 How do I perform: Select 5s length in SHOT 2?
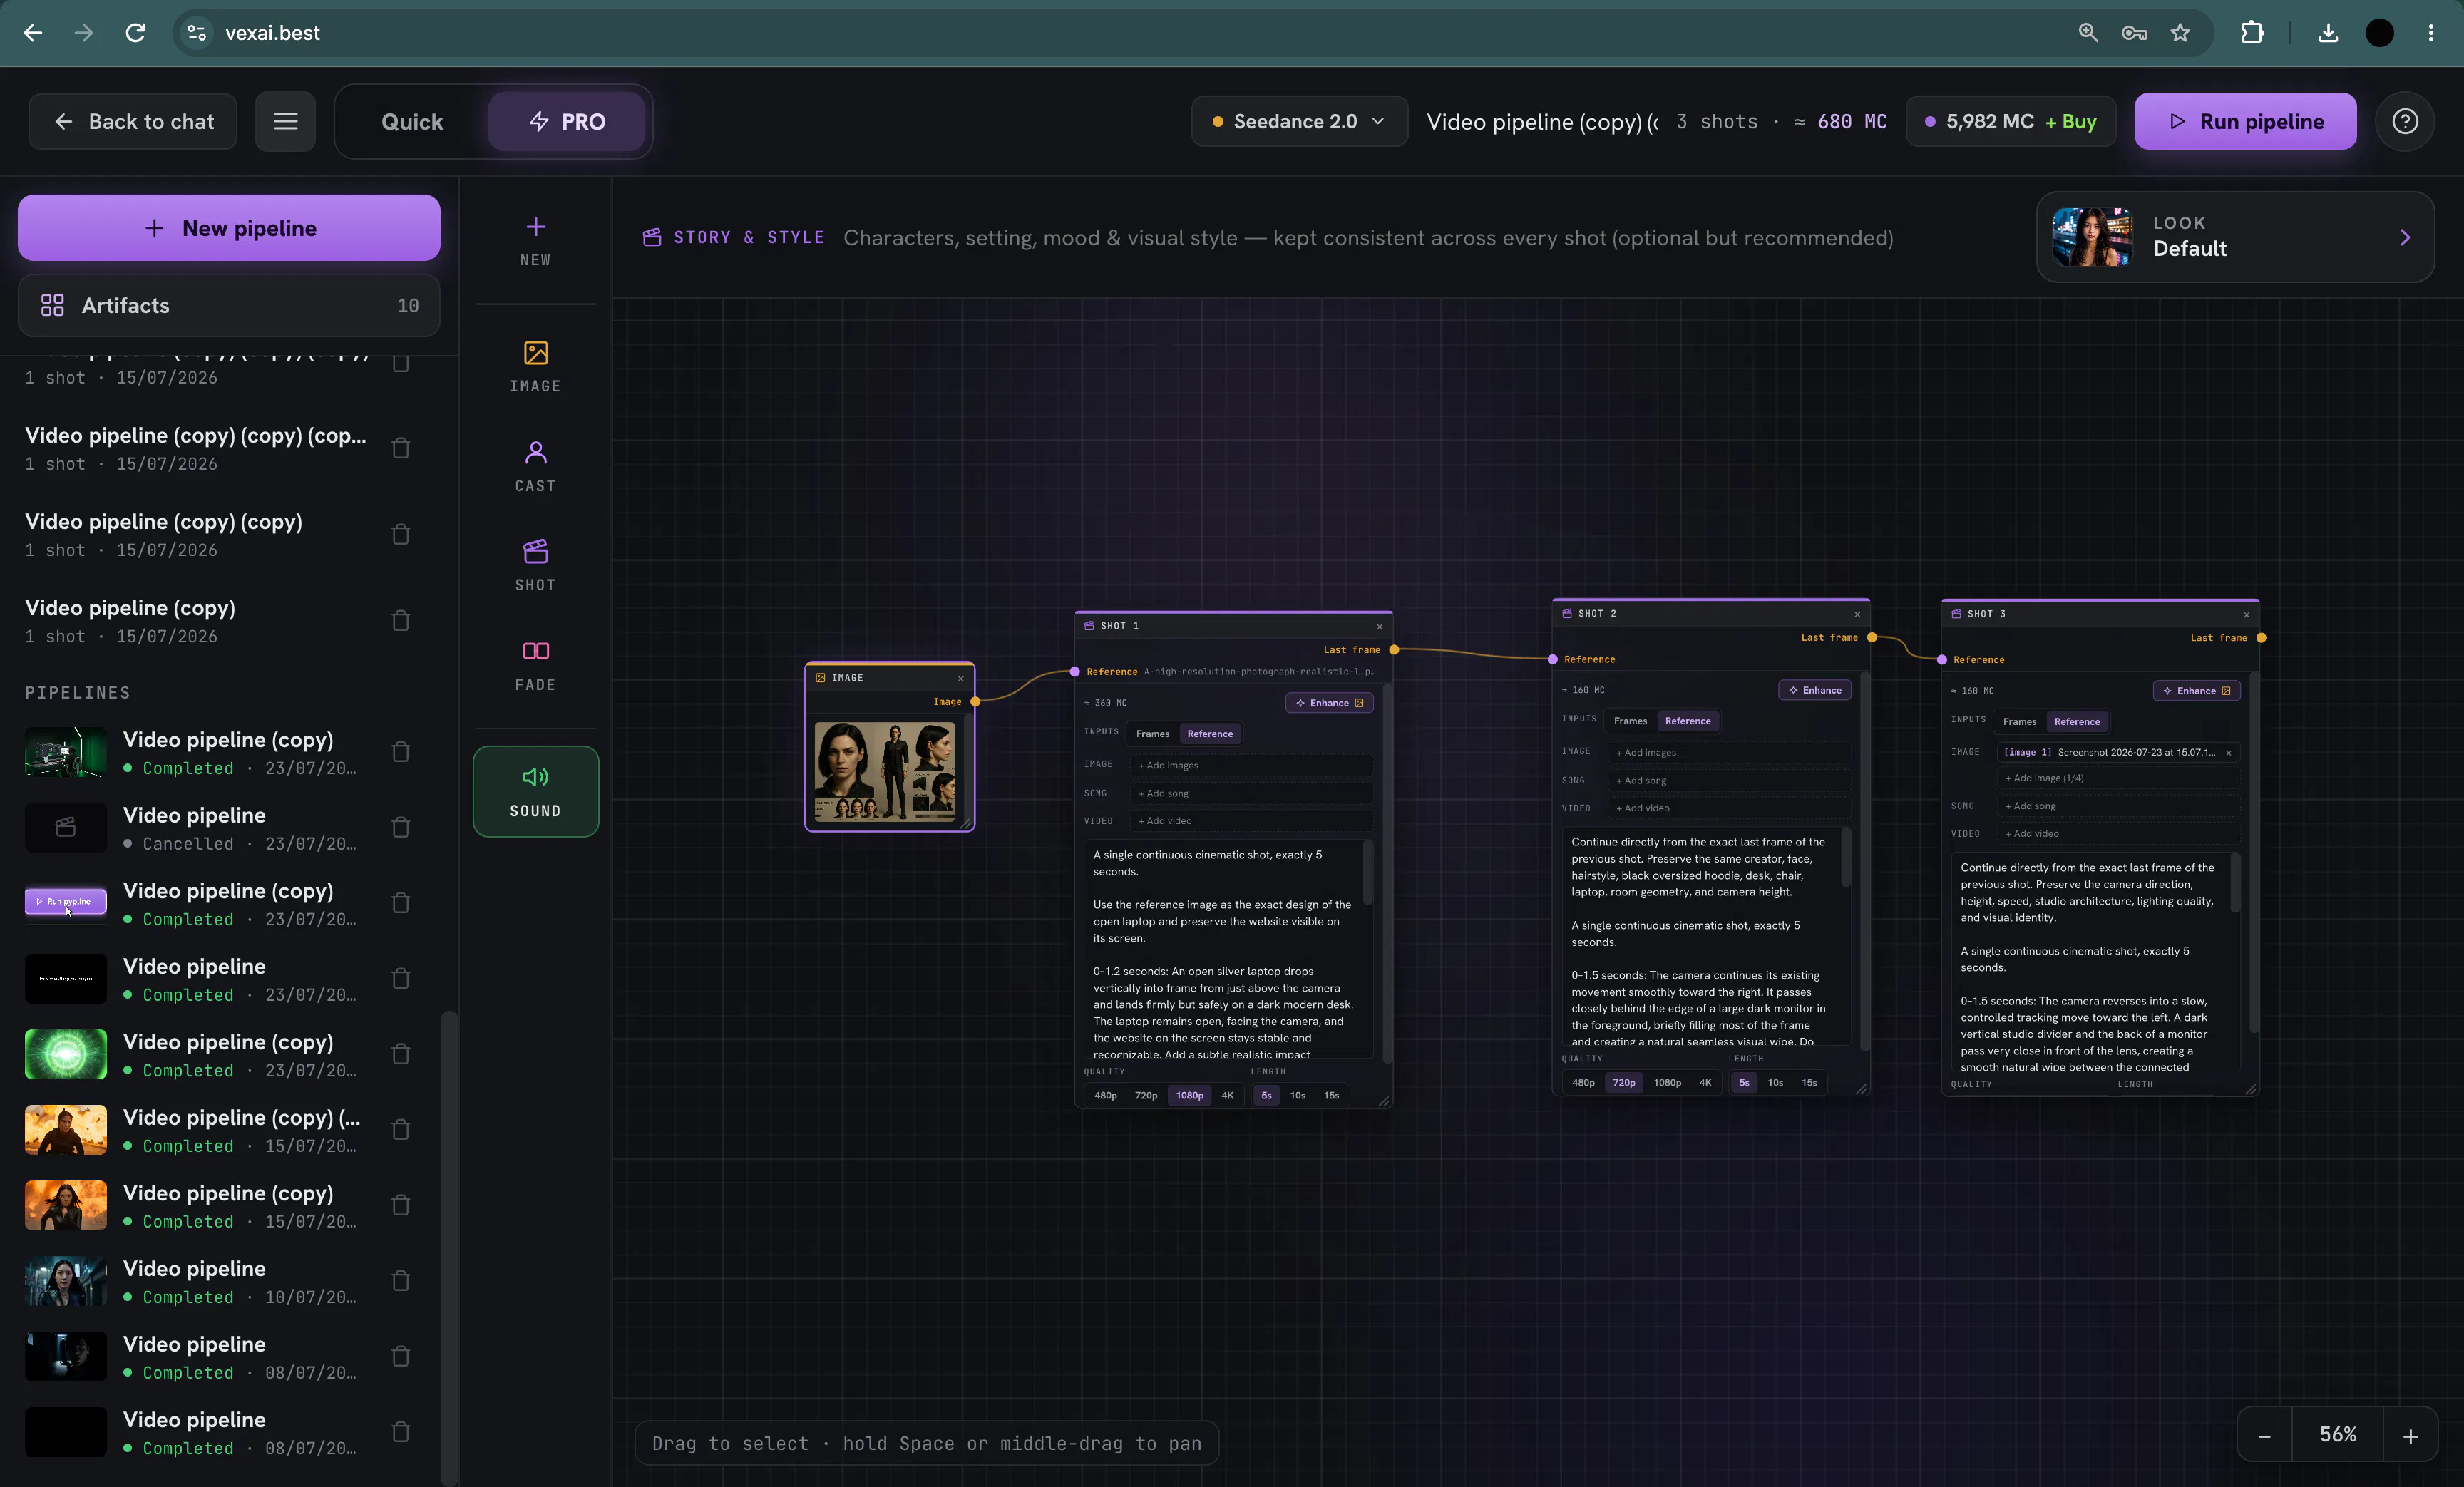(x=1744, y=1083)
